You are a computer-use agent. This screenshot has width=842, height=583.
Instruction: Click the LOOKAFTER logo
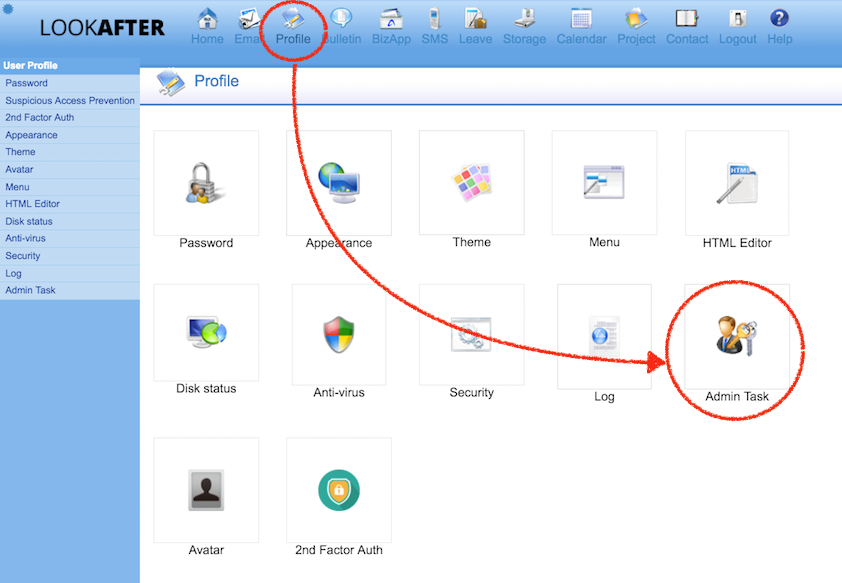[102, 28]
